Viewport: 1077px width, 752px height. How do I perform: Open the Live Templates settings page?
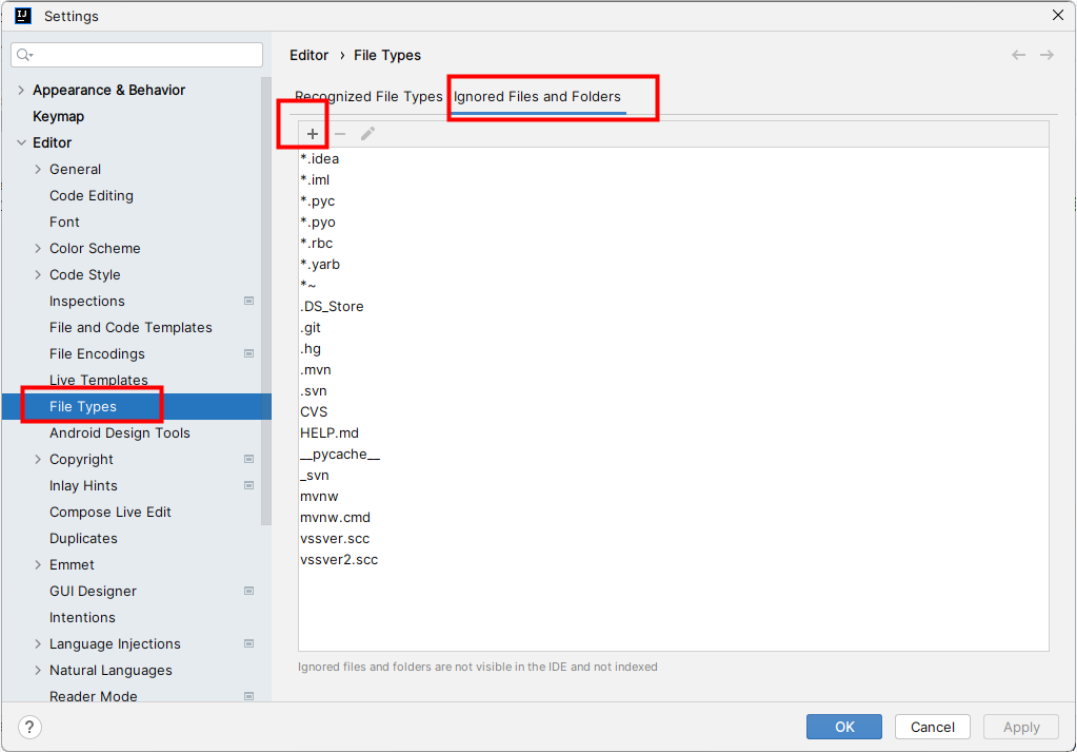pyautogui.click(x=98, y=380)
